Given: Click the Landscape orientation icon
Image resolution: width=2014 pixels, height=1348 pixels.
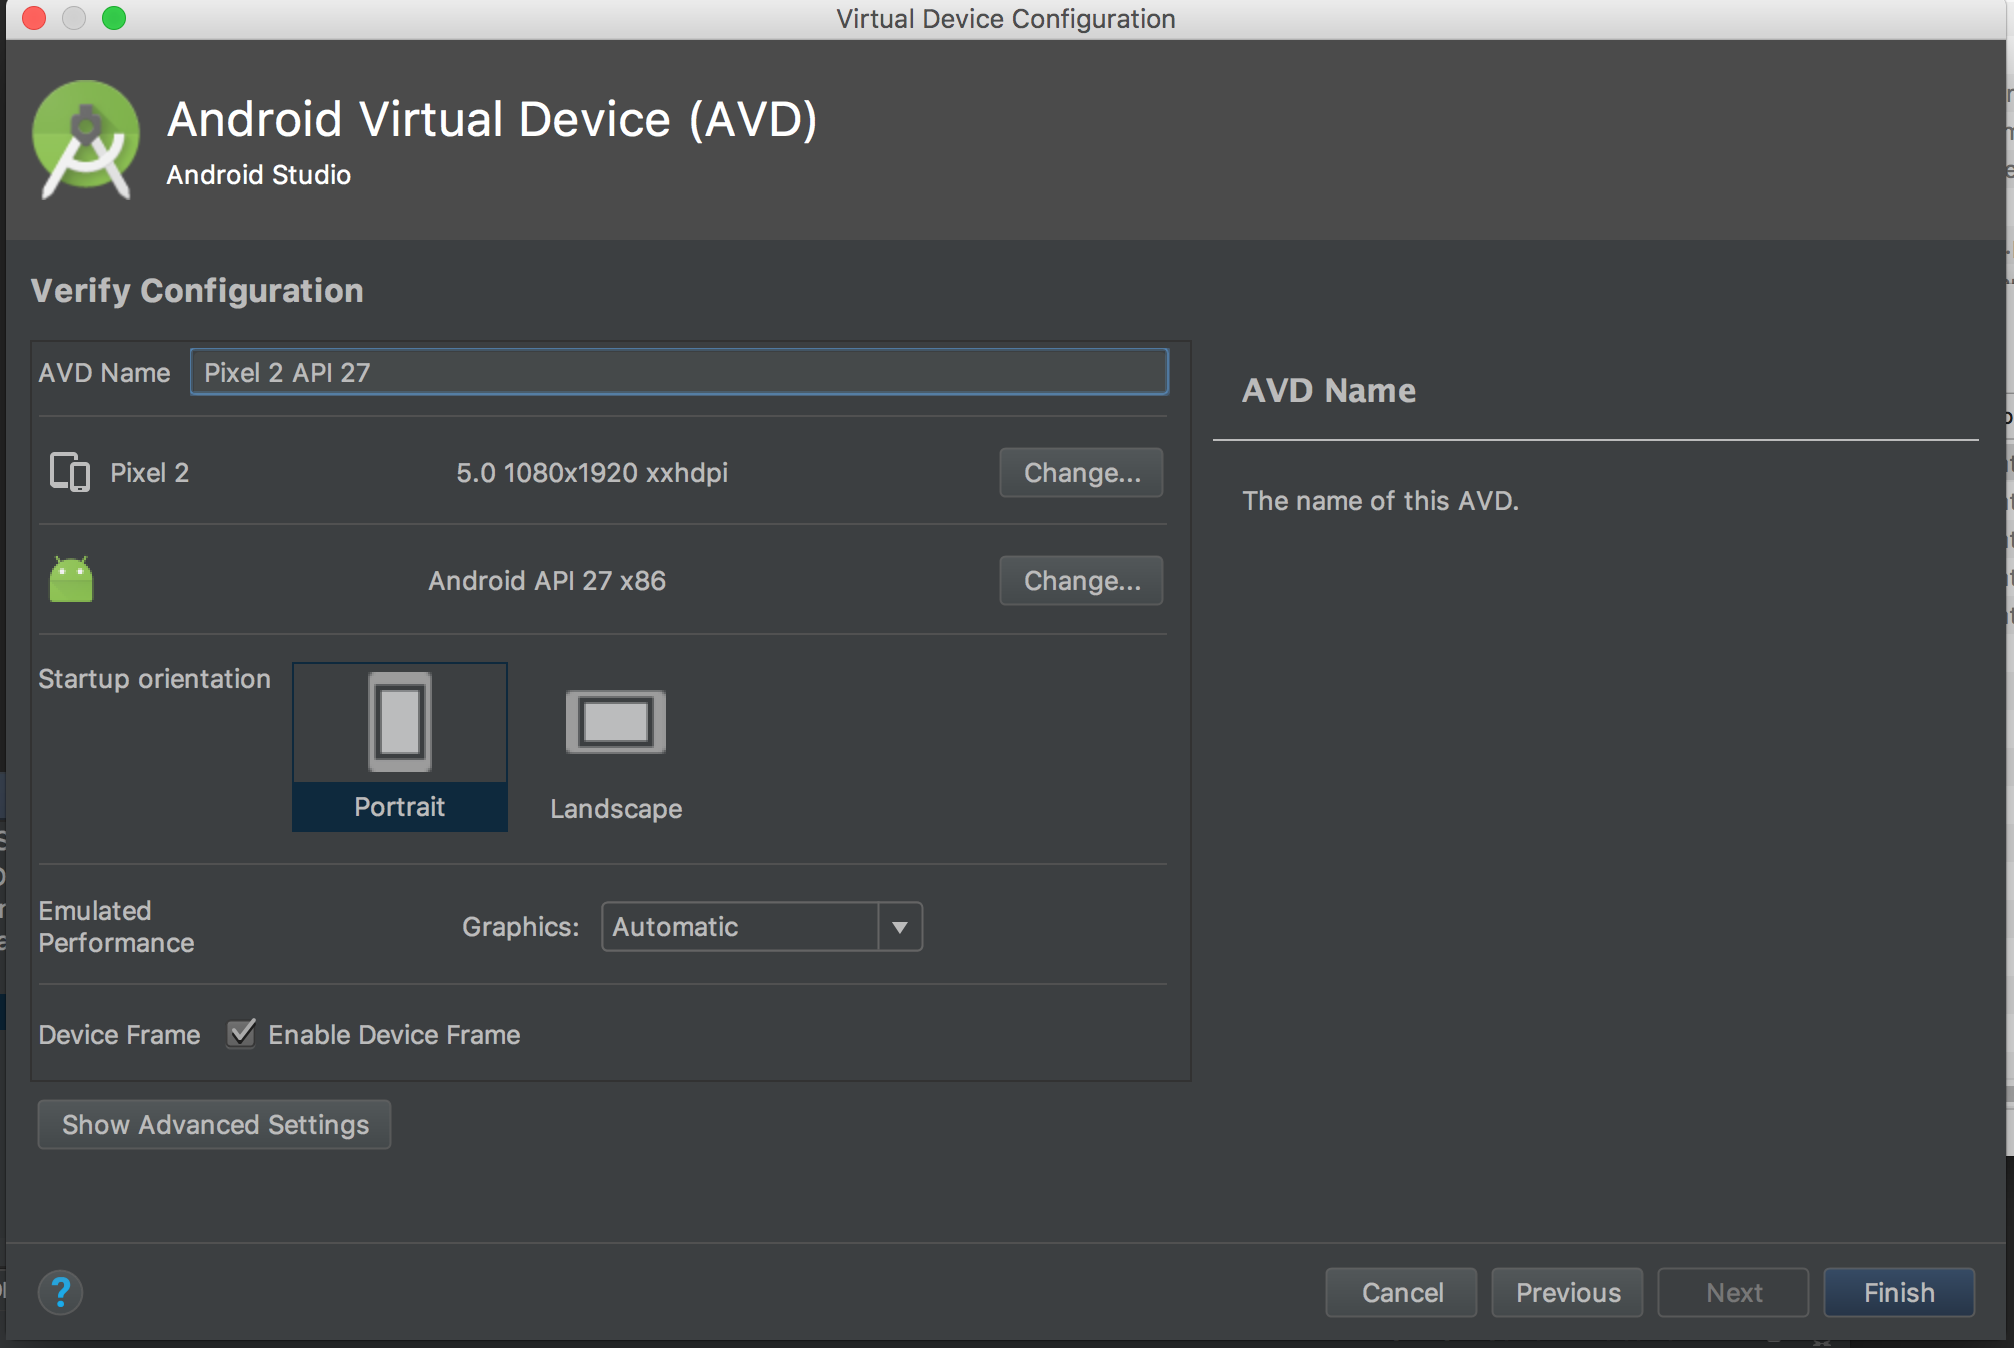Looking at the screenshot, I should coord(615,722).
